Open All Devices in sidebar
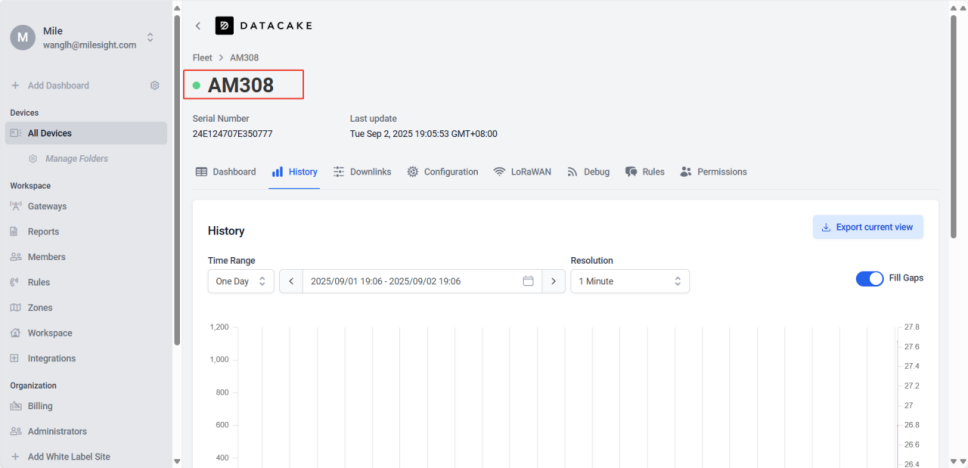 pyautogui.click(x=86, y=133)
